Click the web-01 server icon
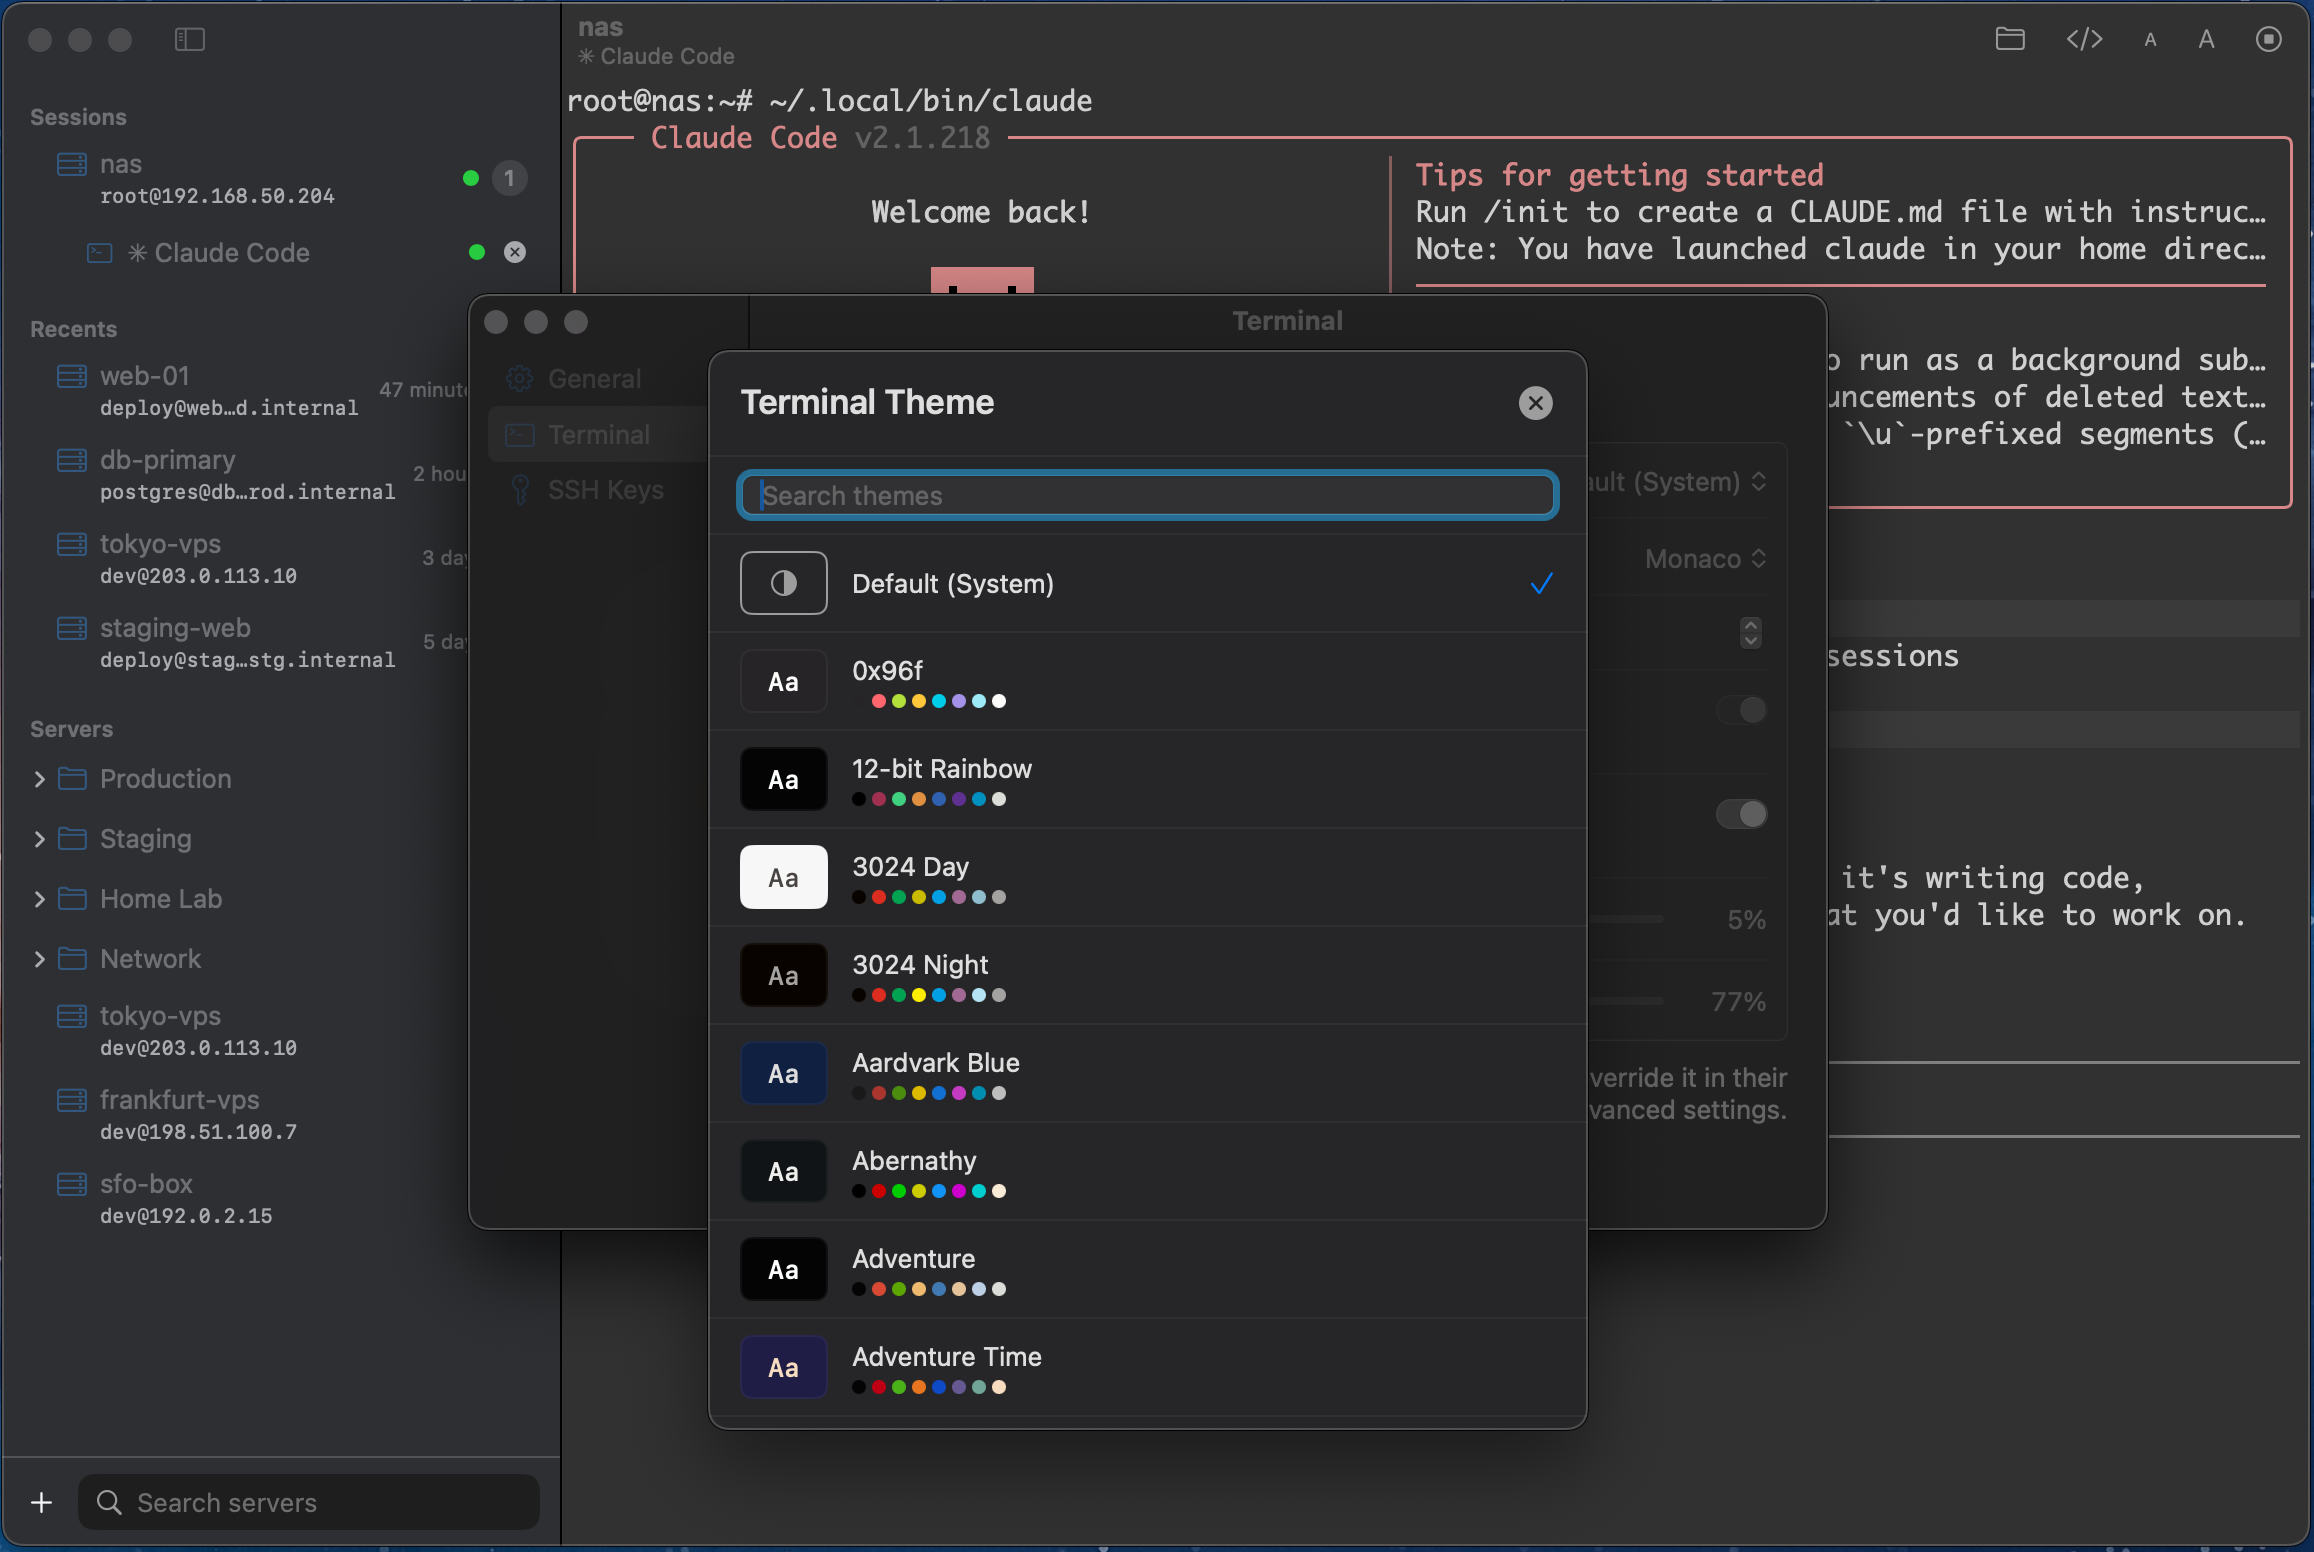The height and width of the screenshot is (1552, 2314). pyautogui.click(x=72, y=376)
